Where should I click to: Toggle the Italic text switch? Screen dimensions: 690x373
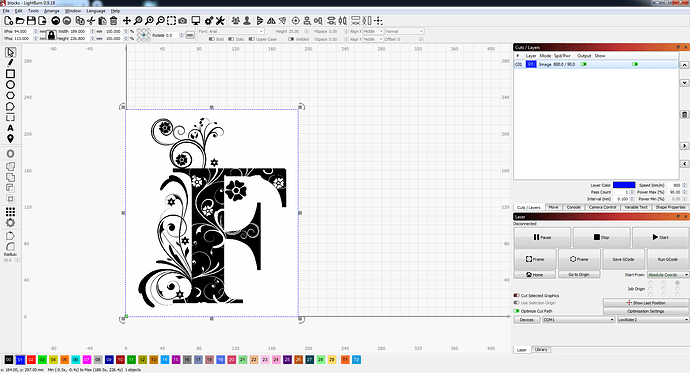click(x=231, y=39)
